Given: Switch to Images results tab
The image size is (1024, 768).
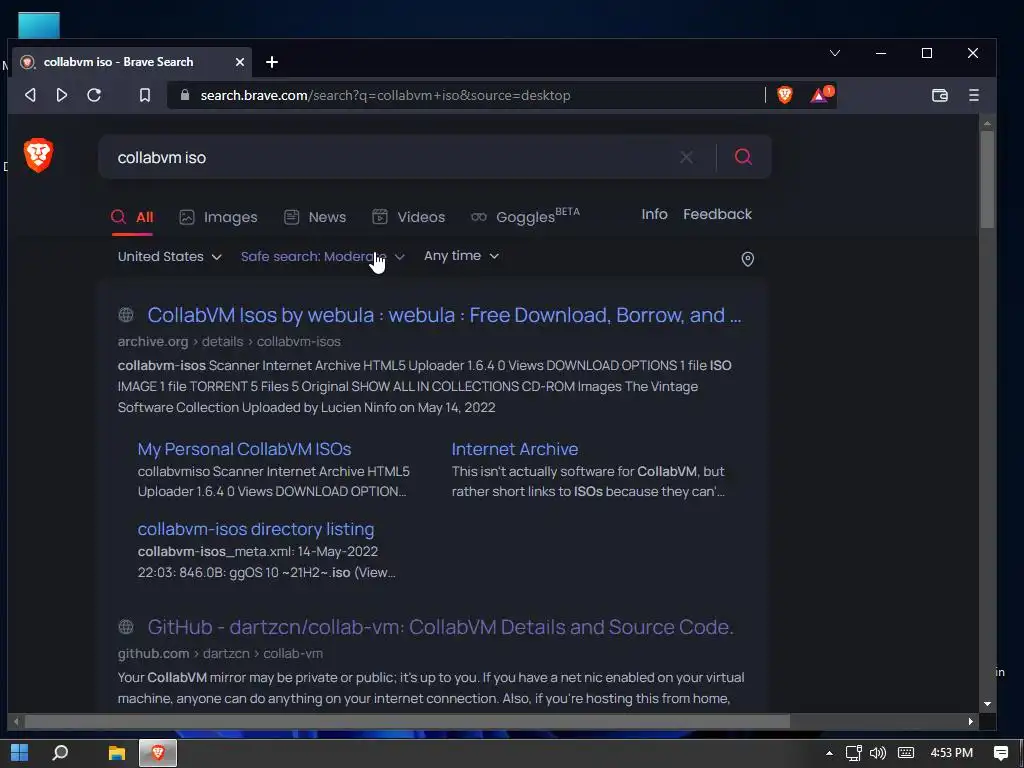Looking at the screenshot, I should pyautogui.click(x=218, y=217).
